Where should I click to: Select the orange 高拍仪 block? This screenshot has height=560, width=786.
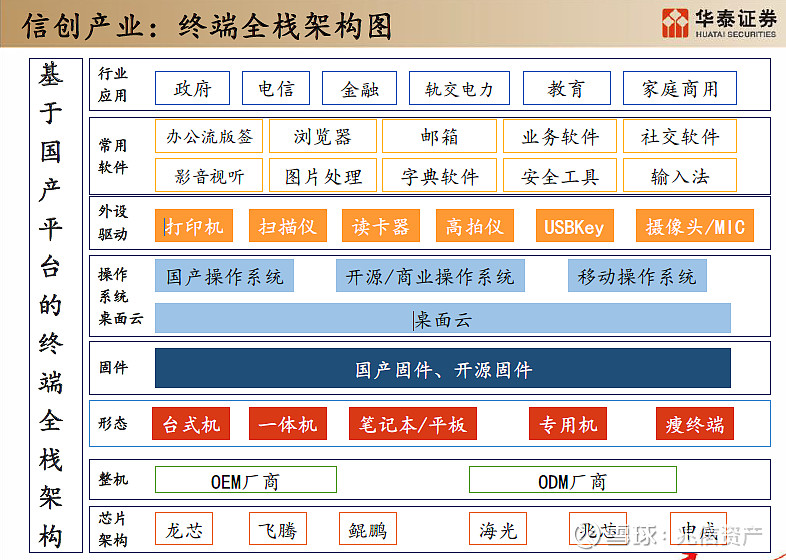(x=475, y=226)
